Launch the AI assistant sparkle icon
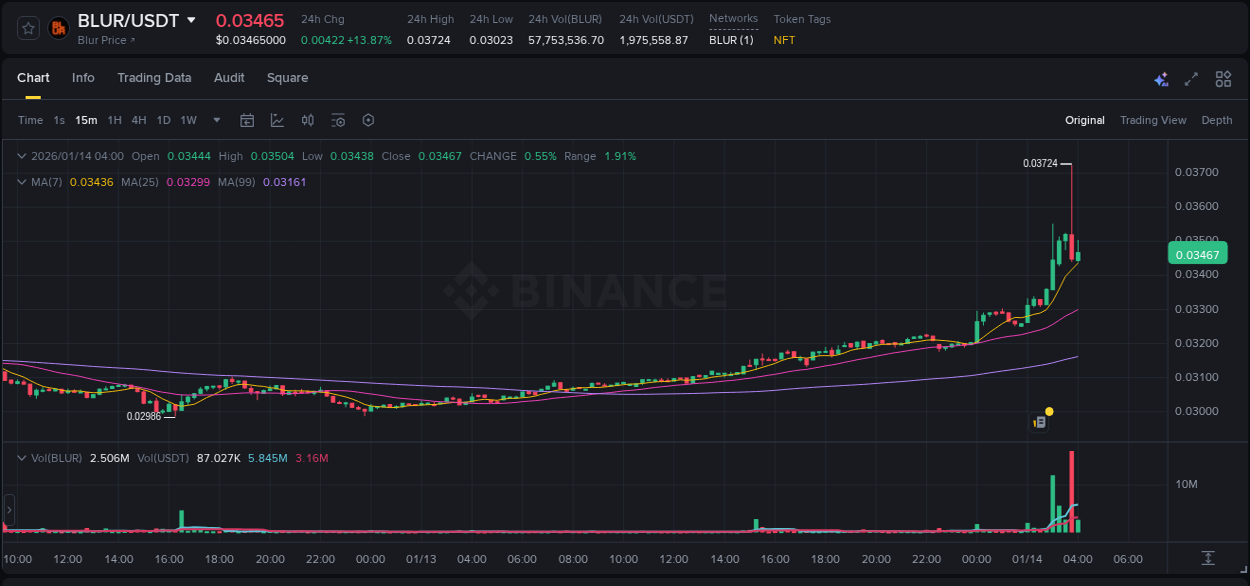1250x586 pixels. coord(1161,78)
